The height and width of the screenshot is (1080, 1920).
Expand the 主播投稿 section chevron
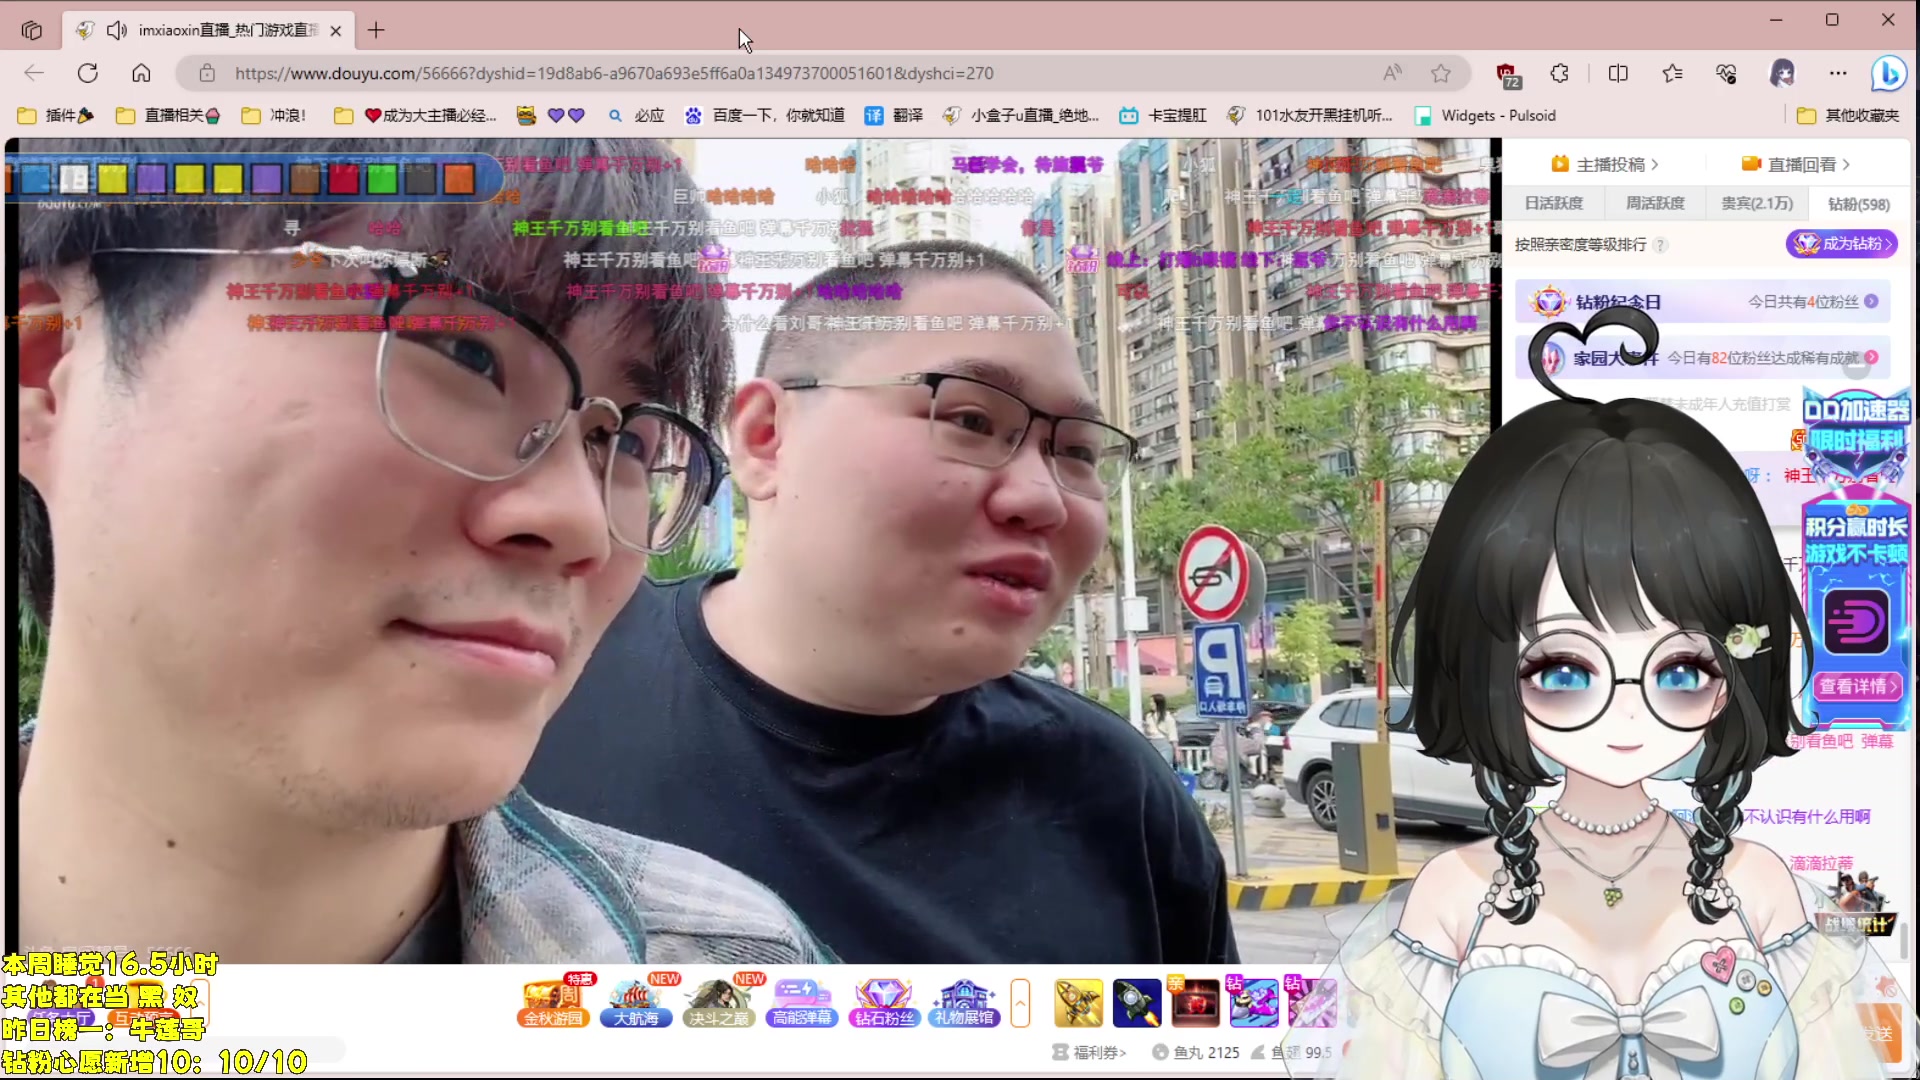(1655, 163)
